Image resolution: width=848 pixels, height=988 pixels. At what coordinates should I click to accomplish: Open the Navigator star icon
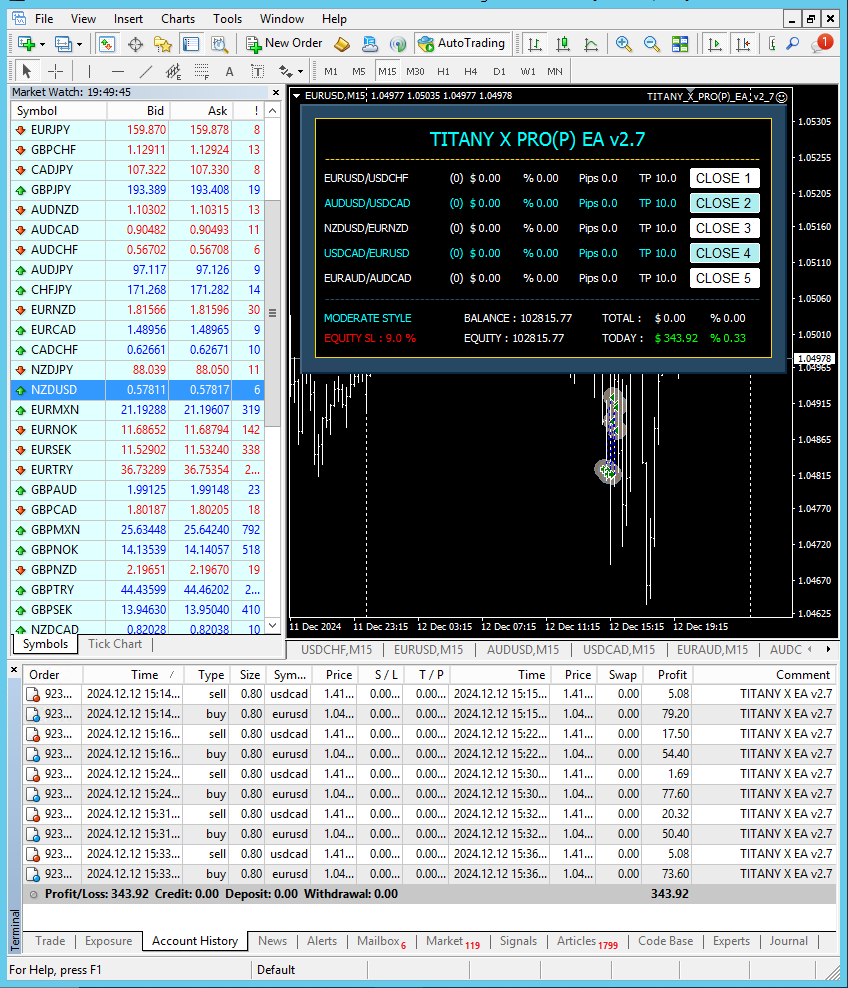(163, 44)
